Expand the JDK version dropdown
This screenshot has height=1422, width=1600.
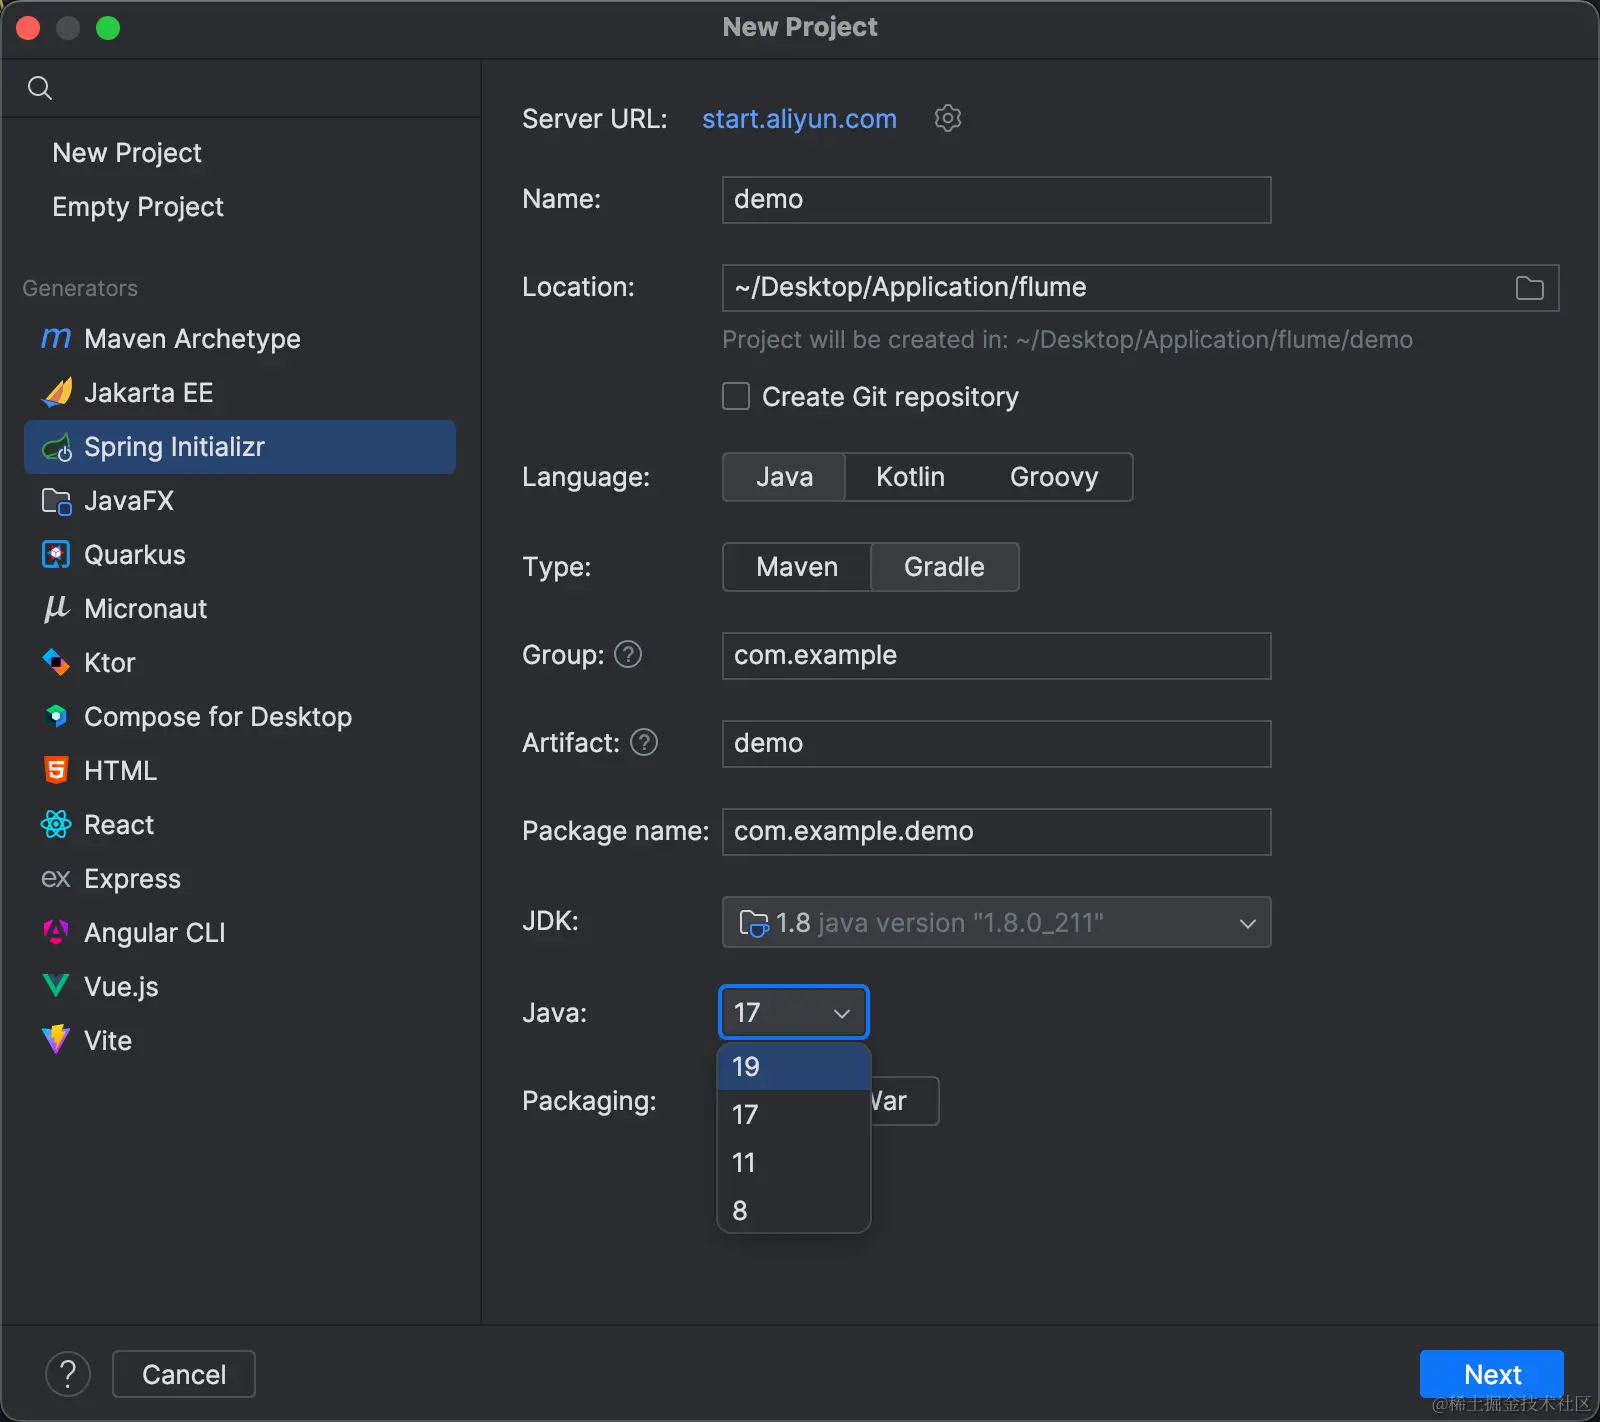(x=1247, y=923)
